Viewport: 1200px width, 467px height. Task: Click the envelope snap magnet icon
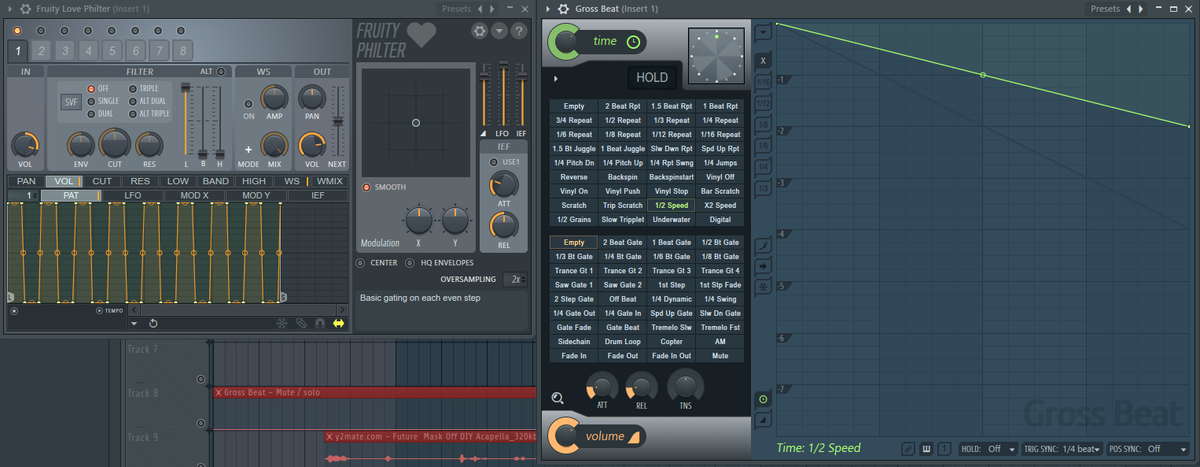click(319, 323)
